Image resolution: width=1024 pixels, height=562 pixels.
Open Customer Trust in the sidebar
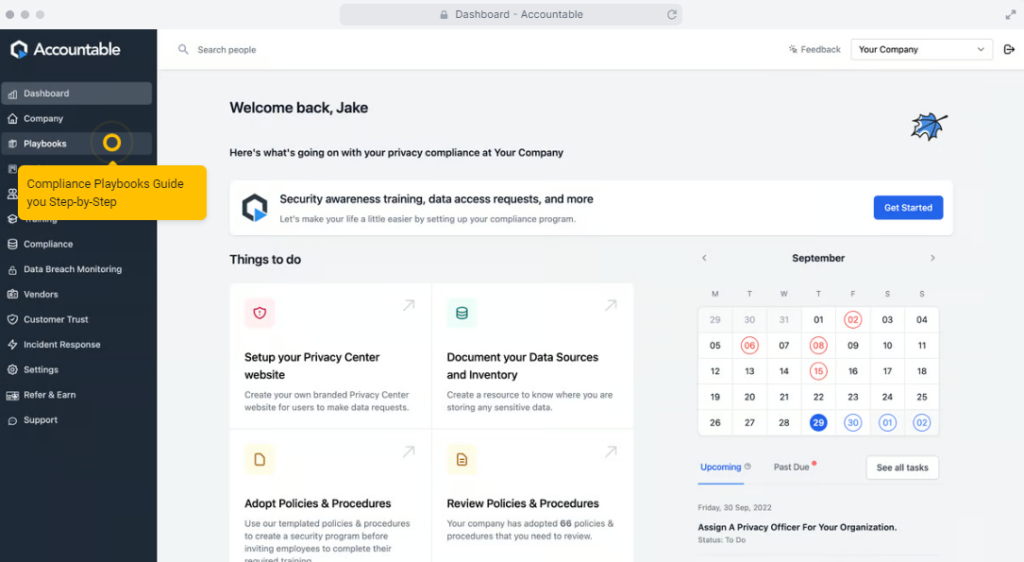click(x=76, y=319)
